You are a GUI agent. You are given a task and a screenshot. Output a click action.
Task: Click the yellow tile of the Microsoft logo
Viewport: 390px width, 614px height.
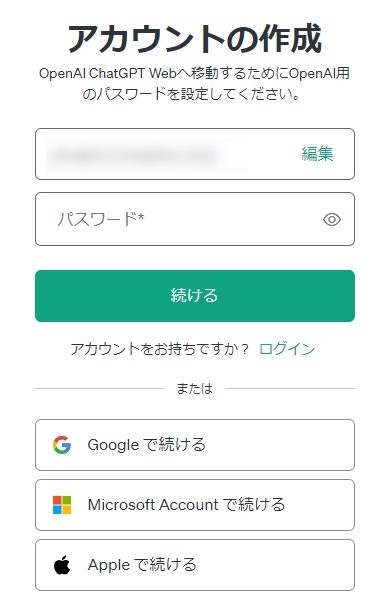point(67,509)
